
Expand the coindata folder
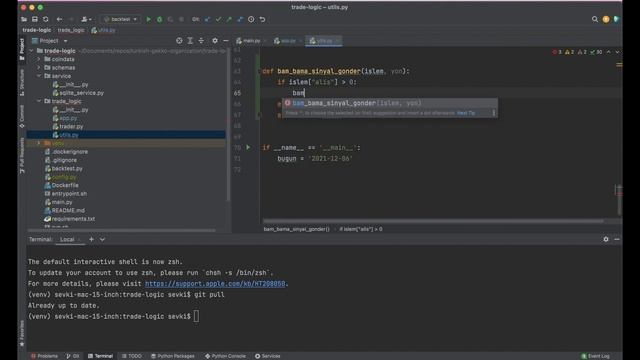point(39,59)
